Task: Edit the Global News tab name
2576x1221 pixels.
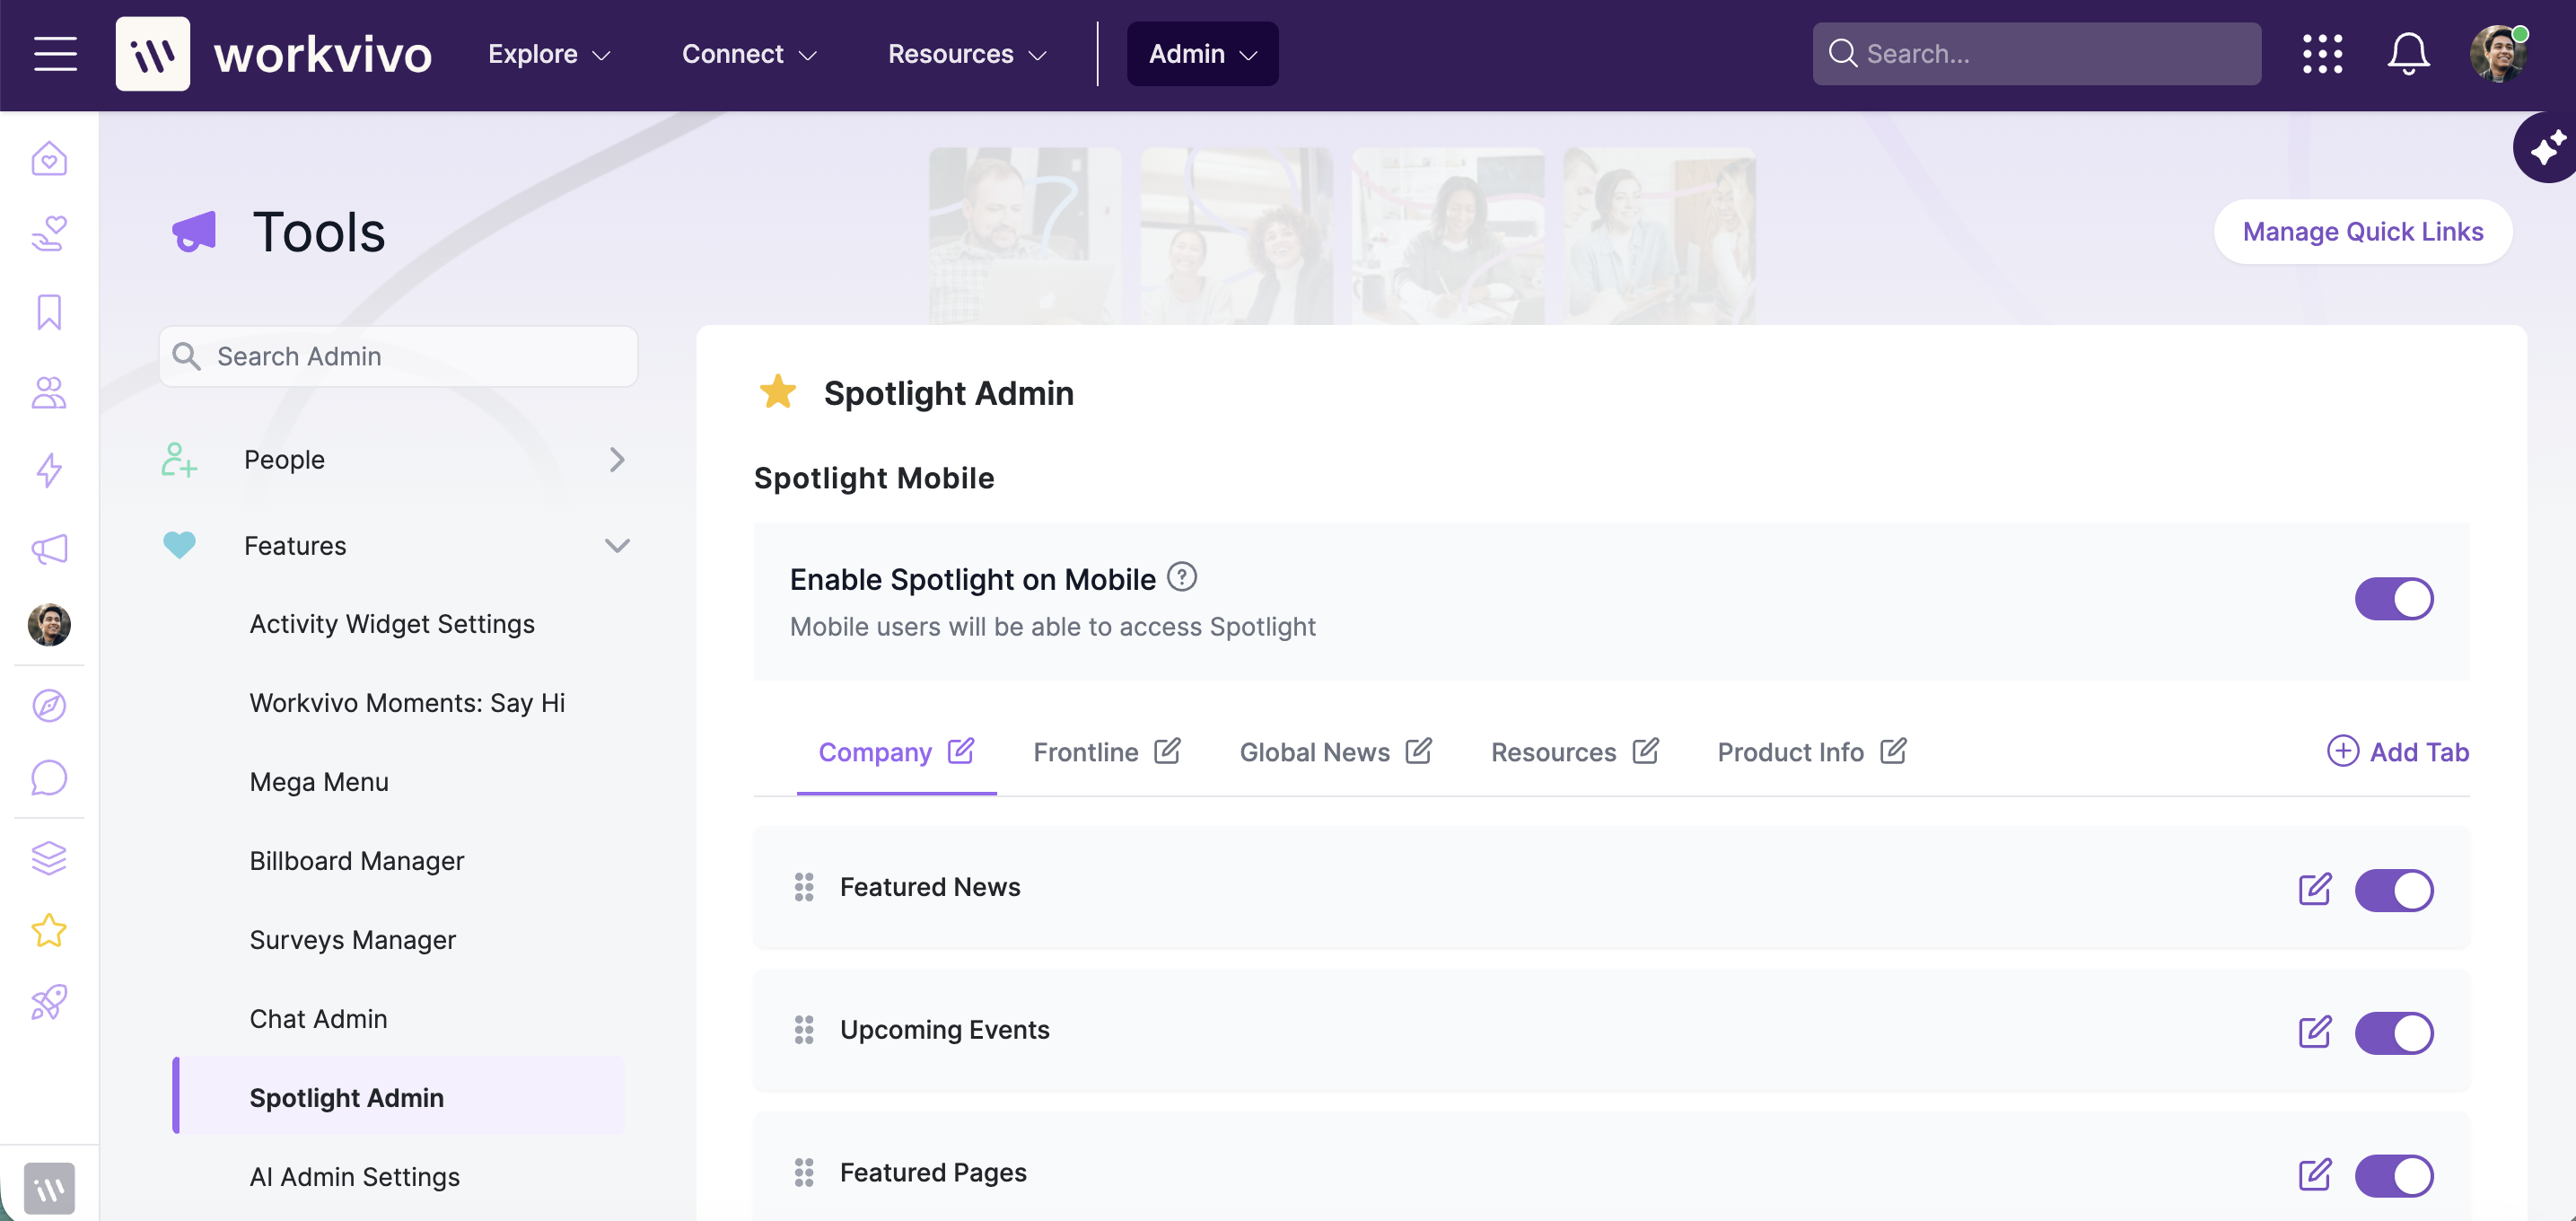Action: (1418, 751)
